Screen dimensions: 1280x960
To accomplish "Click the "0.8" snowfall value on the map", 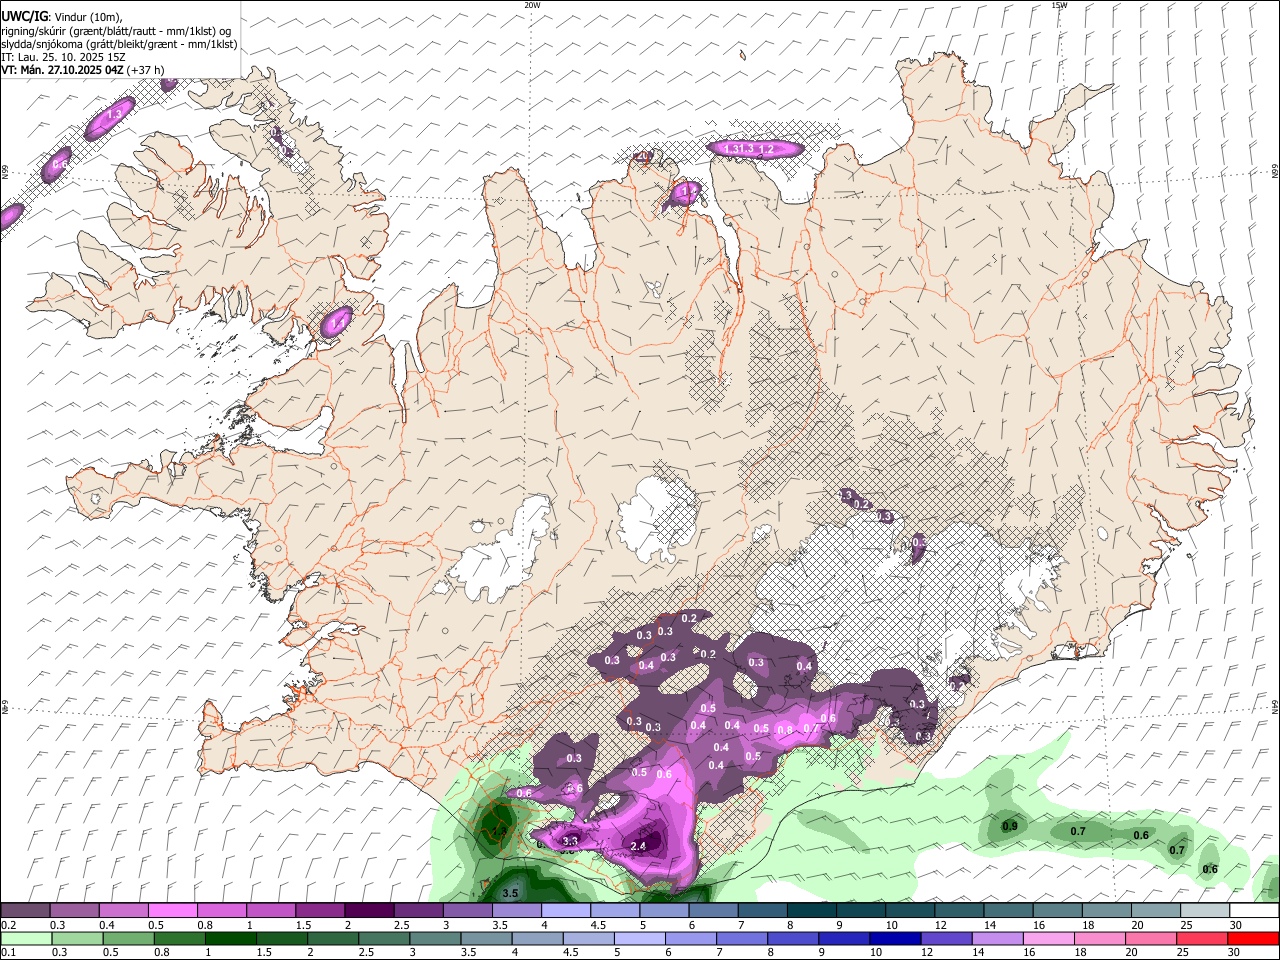I will pyautogui.click(x=785, y=731).
